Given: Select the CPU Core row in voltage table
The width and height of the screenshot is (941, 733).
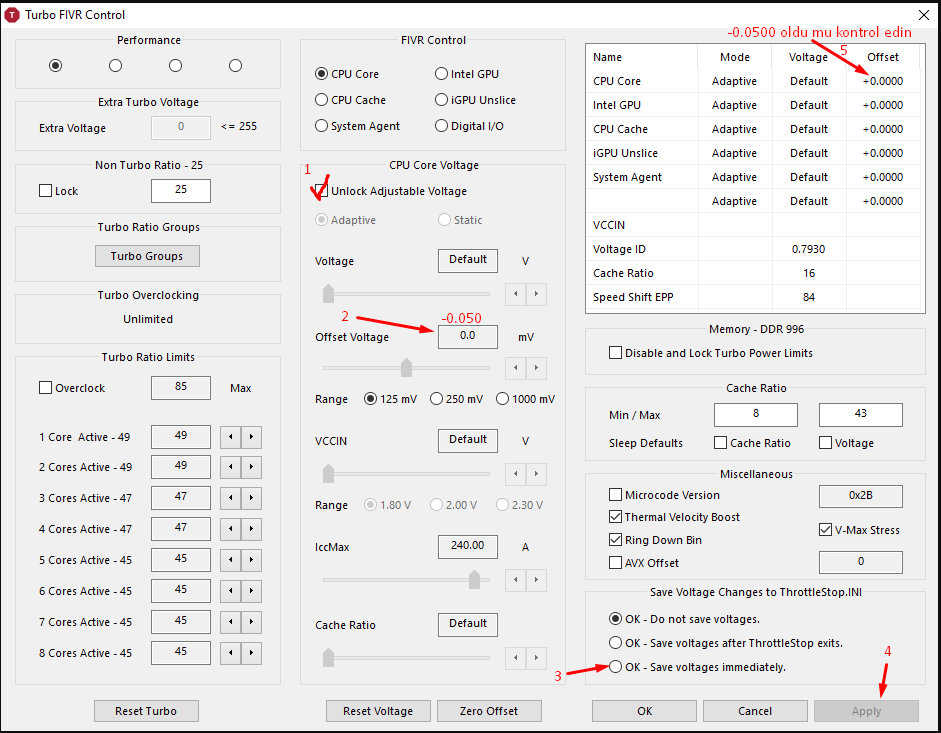Looking at the screenshot, I should (x=755, y=81).
